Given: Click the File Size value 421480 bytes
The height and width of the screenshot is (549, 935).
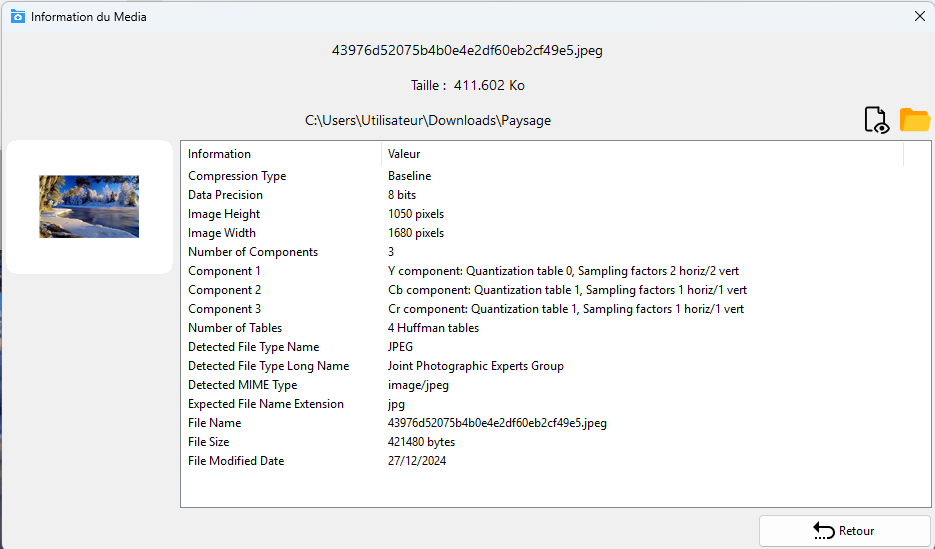Looking at the screenshot, I should pyautogui.click(x=421, y=442).
